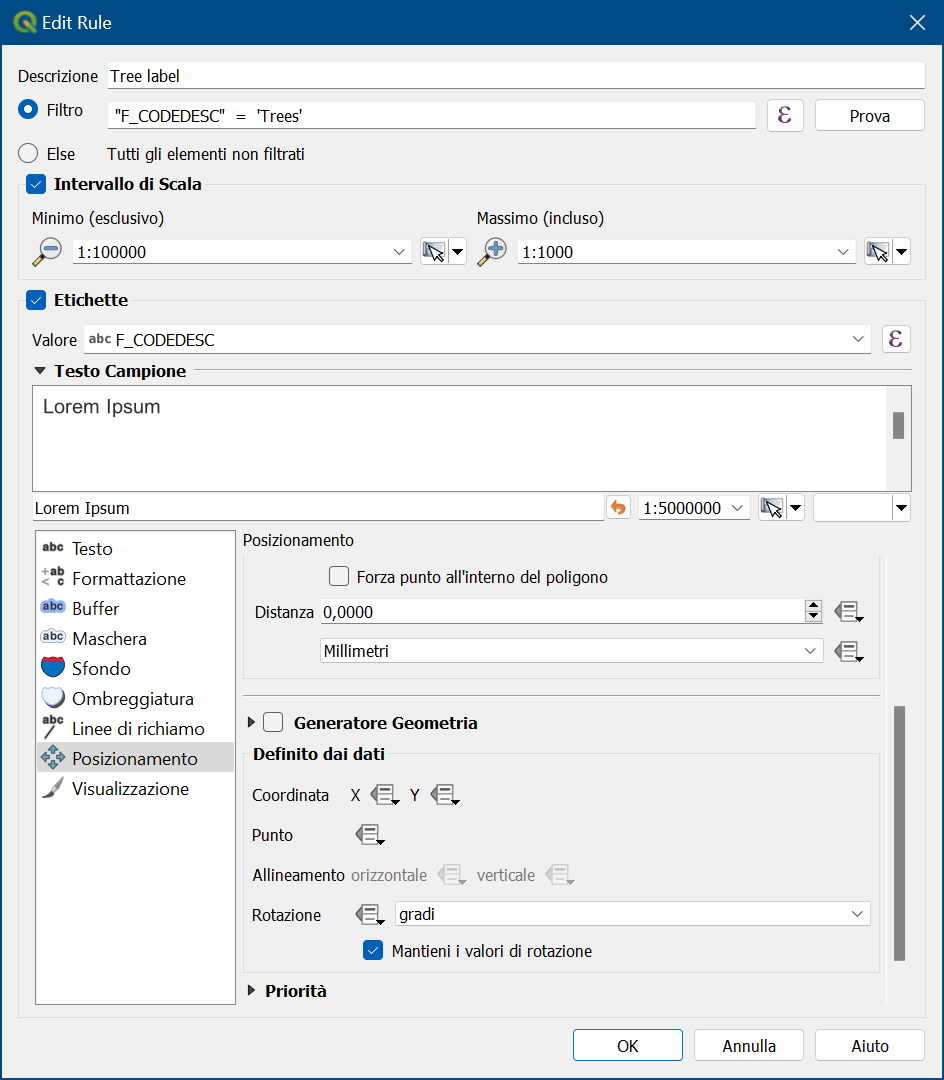
Task: Open data-defined override for Rotazione
Action: [370, 915]
